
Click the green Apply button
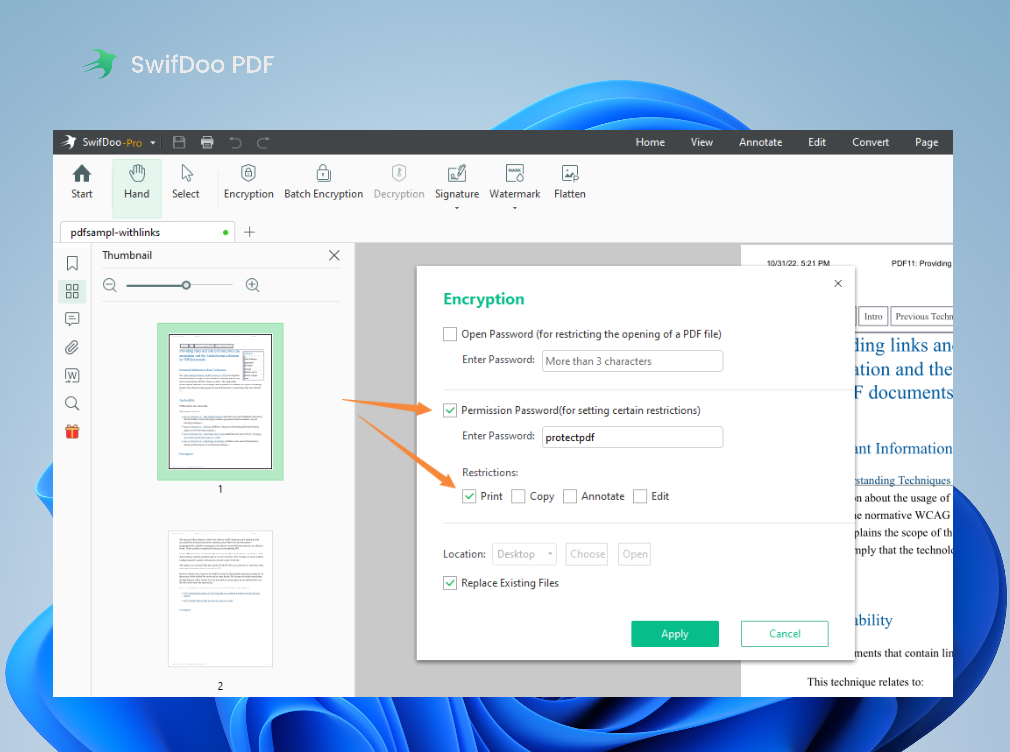pyautogui.click(x=674, y=634)
